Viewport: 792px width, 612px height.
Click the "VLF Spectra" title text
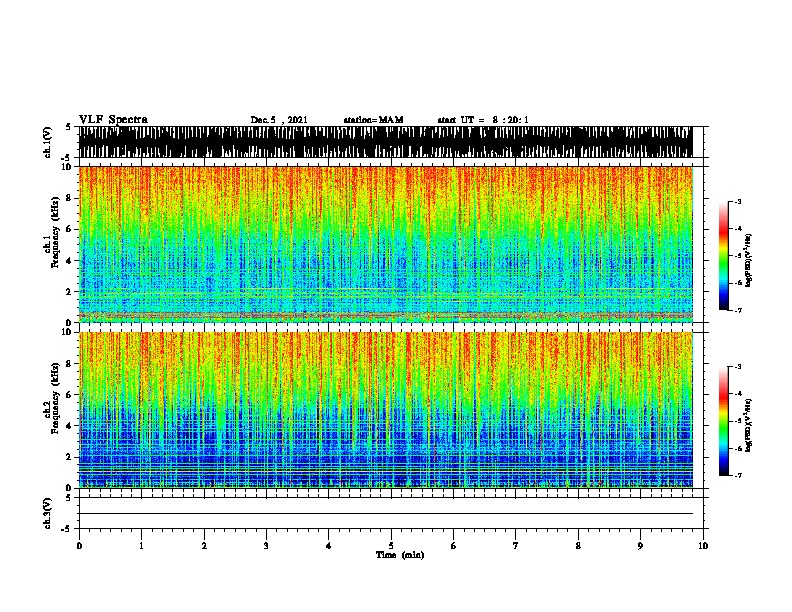point(113,120)
